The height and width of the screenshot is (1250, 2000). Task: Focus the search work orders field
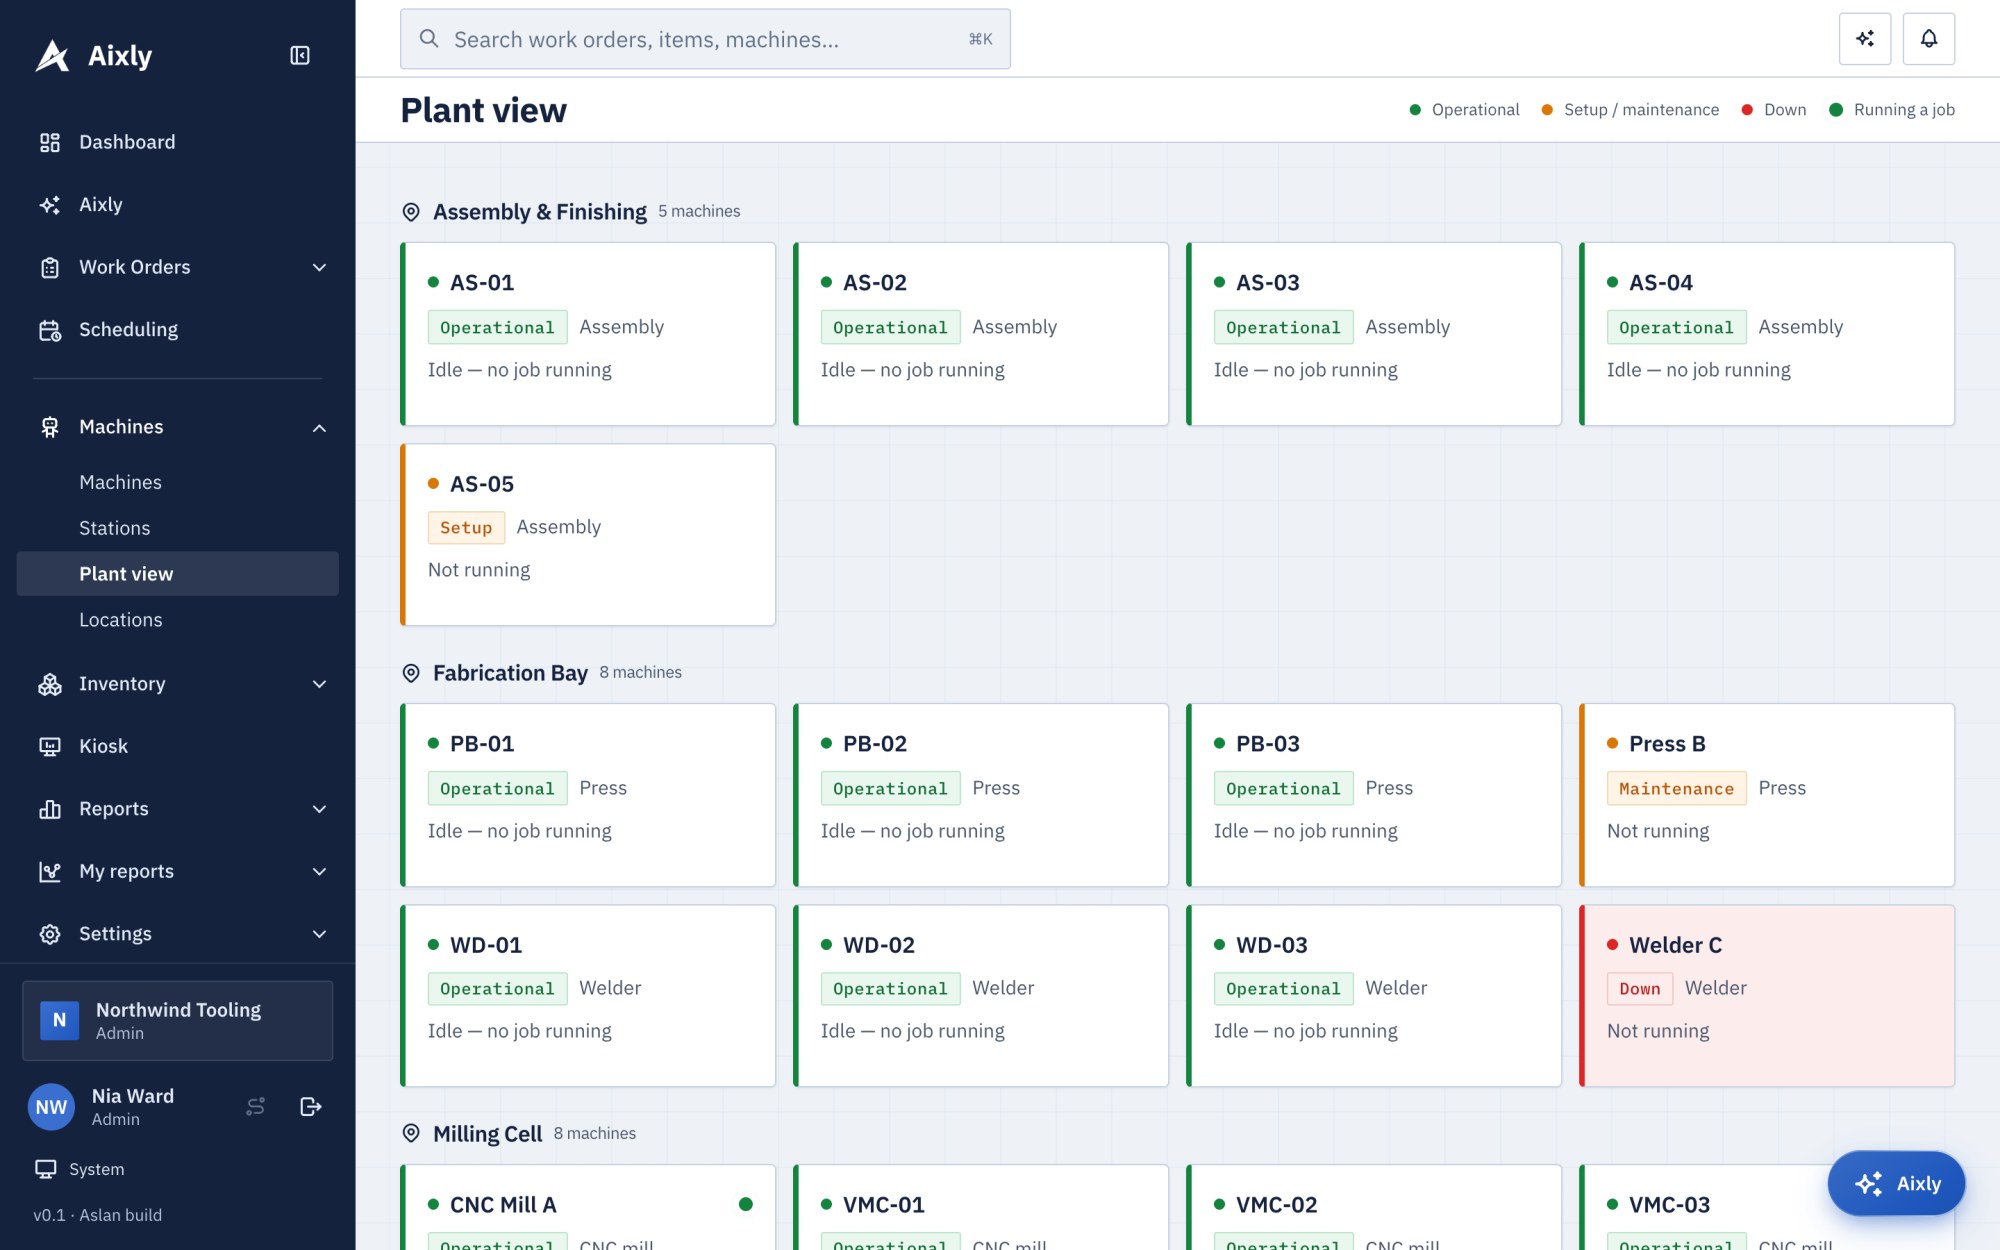[x=705, y=39]
